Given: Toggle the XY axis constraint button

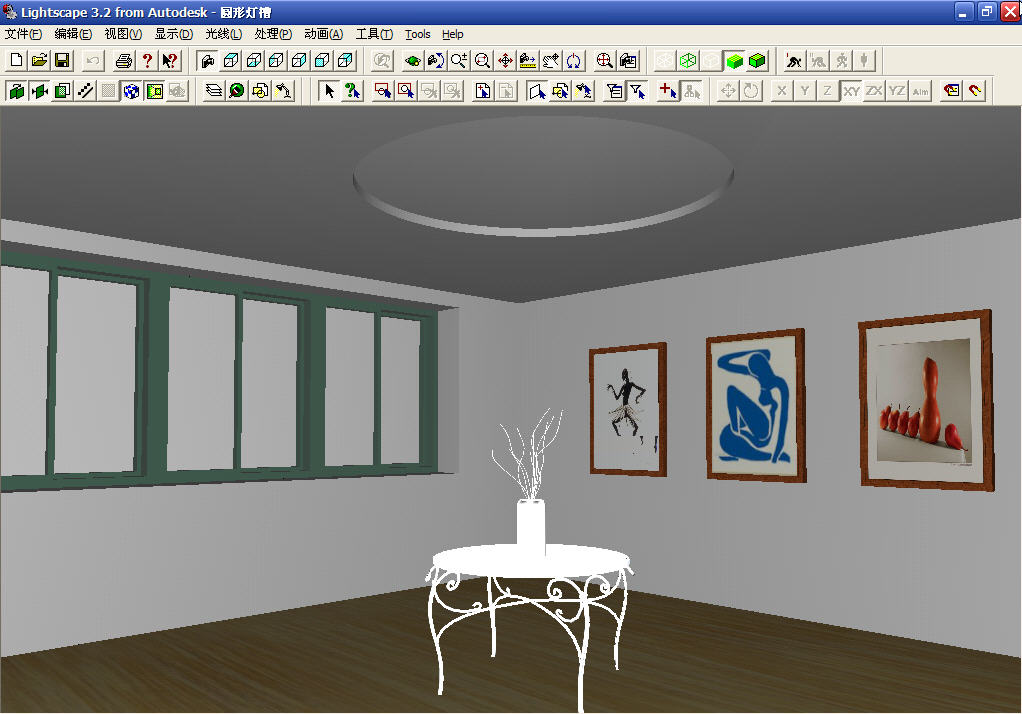Looking at the screenshot, I should [852, 90].
